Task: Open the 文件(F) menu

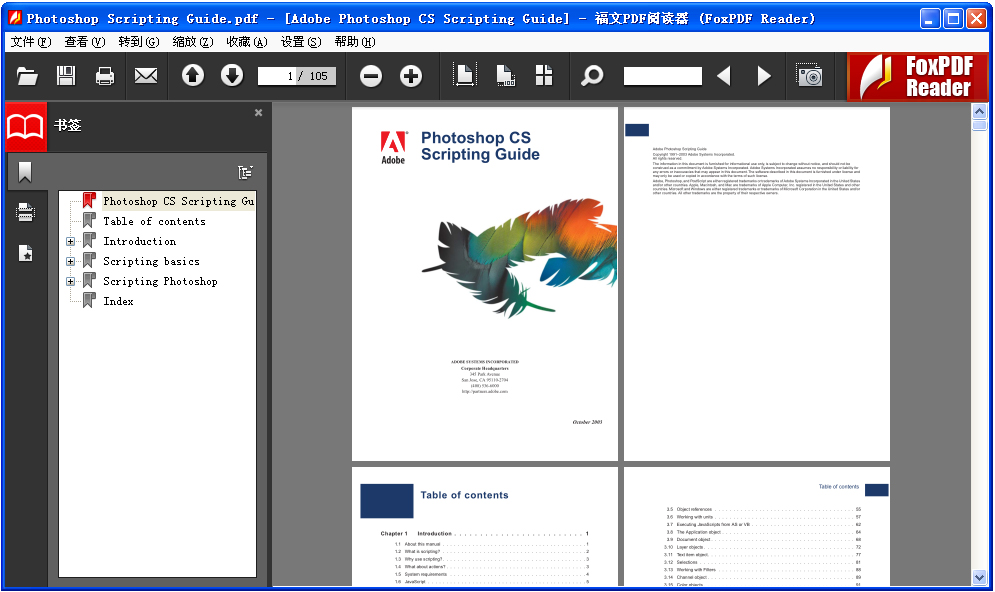Action: click(x=30, y=42)
